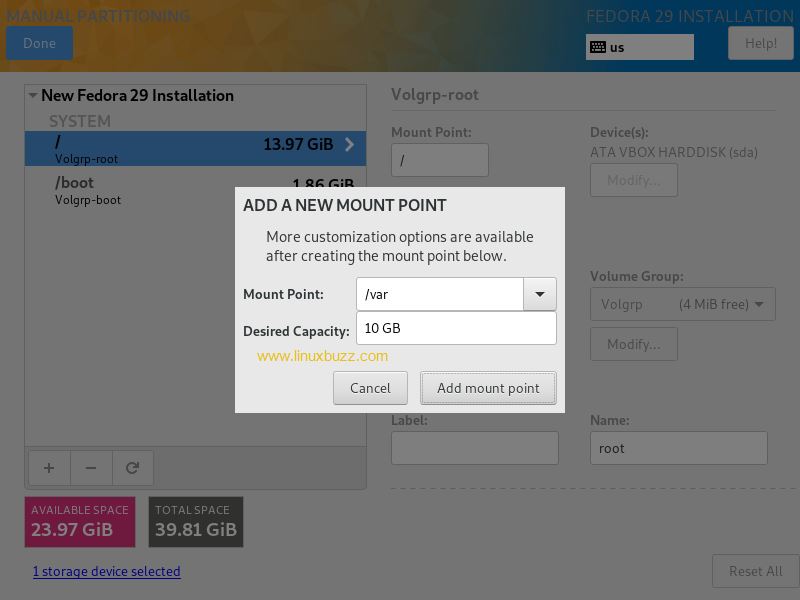Open the Help! button
Screen dimensions: 800x600
(x=761, y=43)
